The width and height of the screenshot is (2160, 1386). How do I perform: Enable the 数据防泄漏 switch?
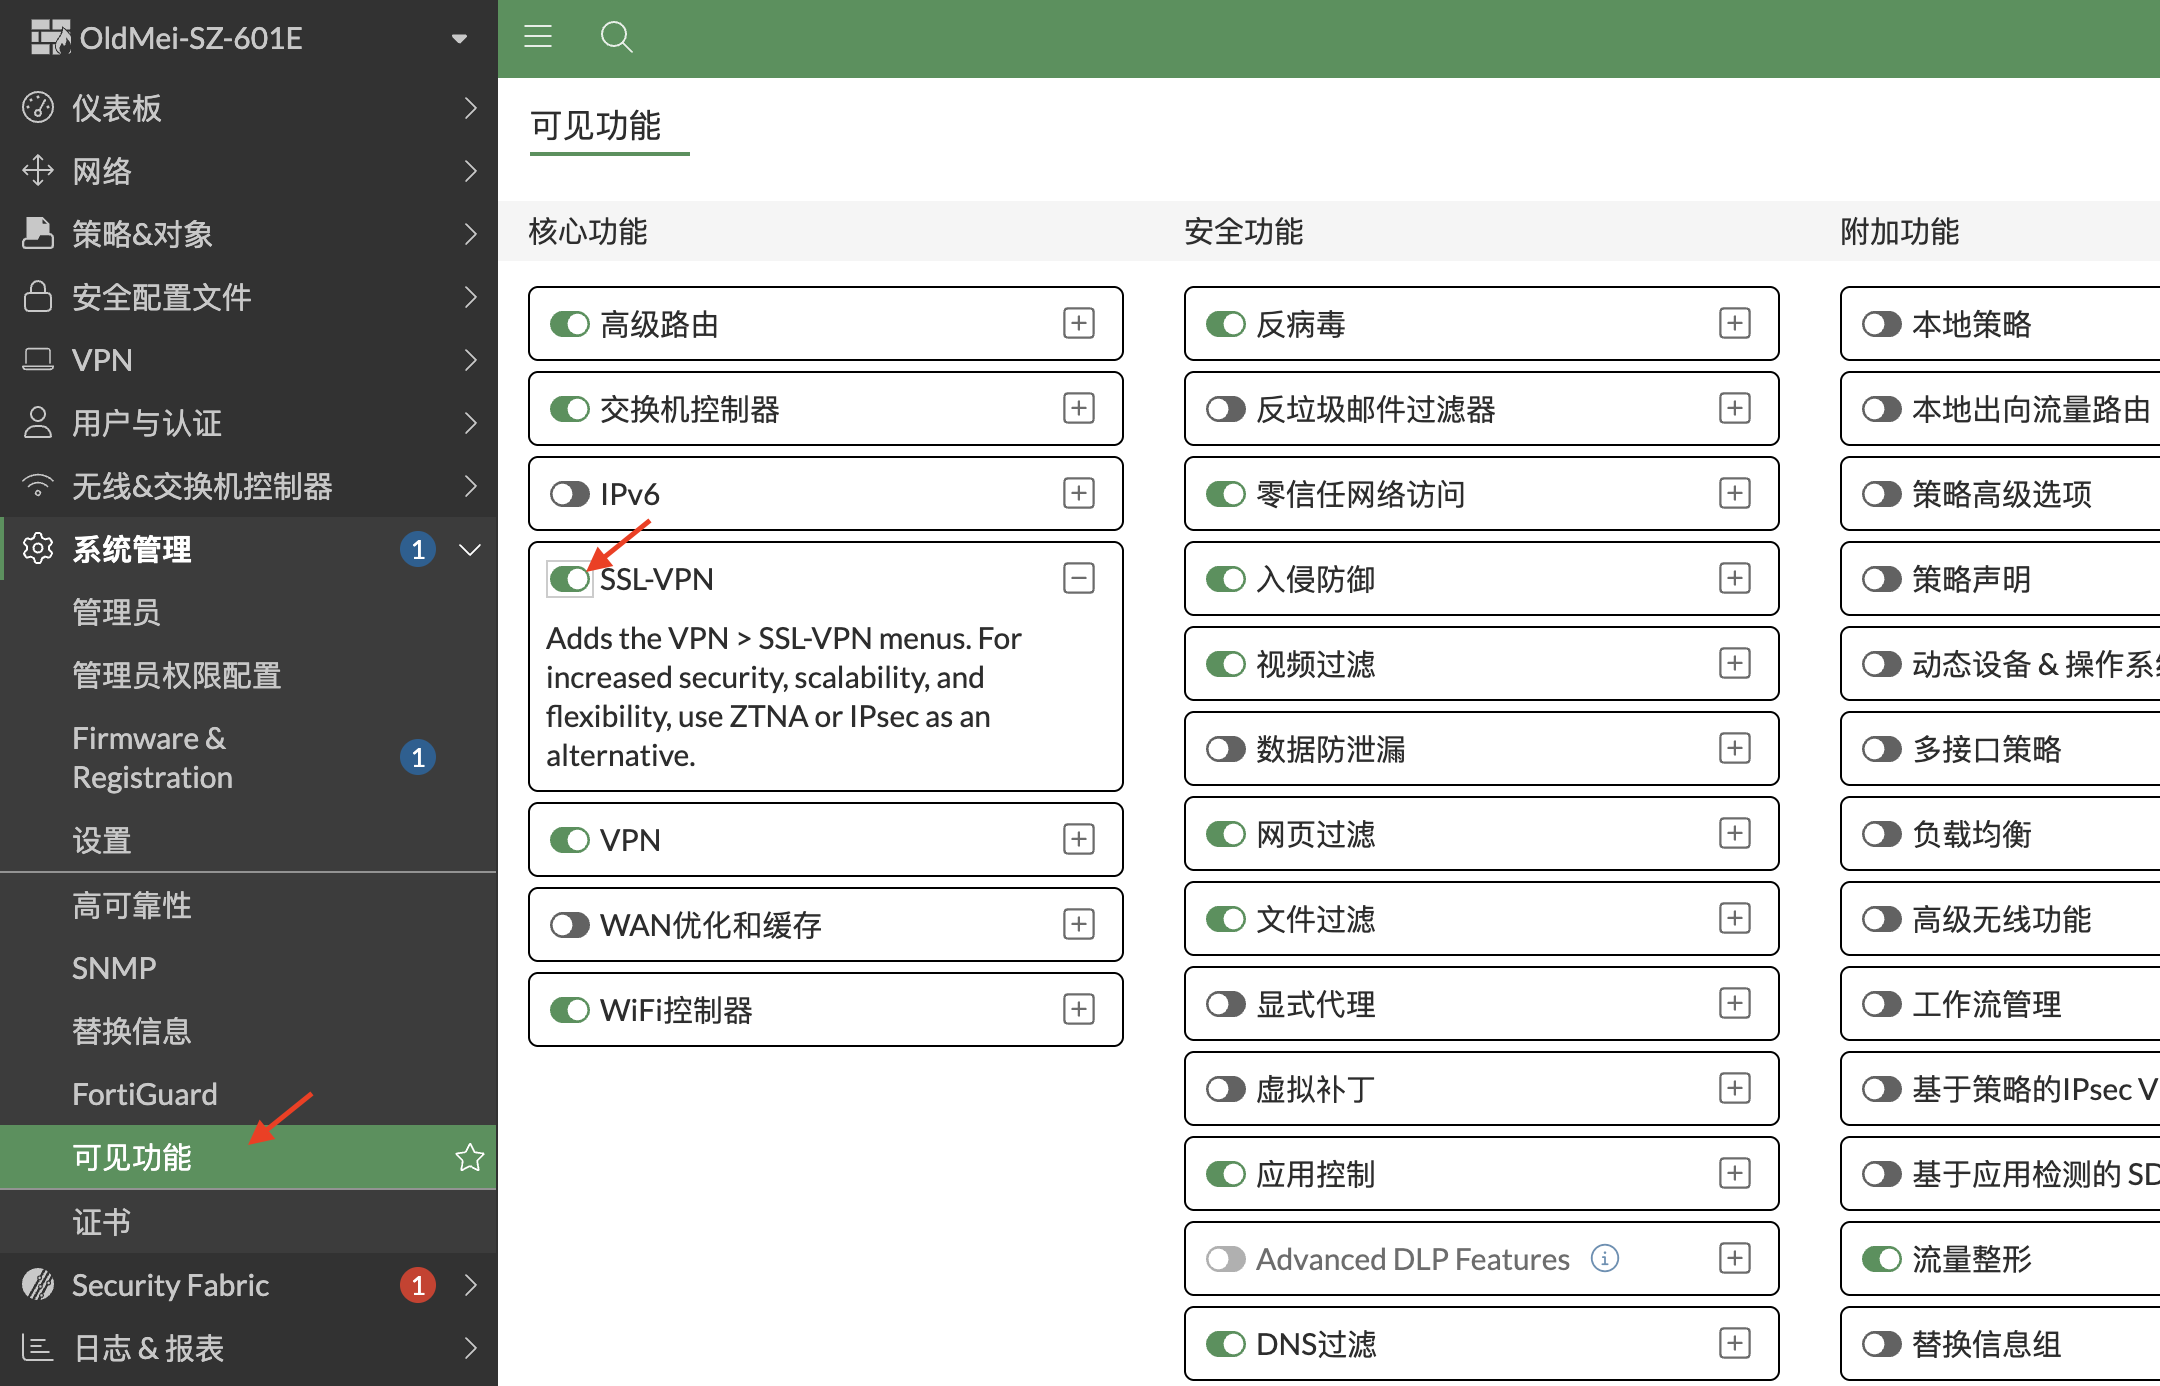point(1226,749)
